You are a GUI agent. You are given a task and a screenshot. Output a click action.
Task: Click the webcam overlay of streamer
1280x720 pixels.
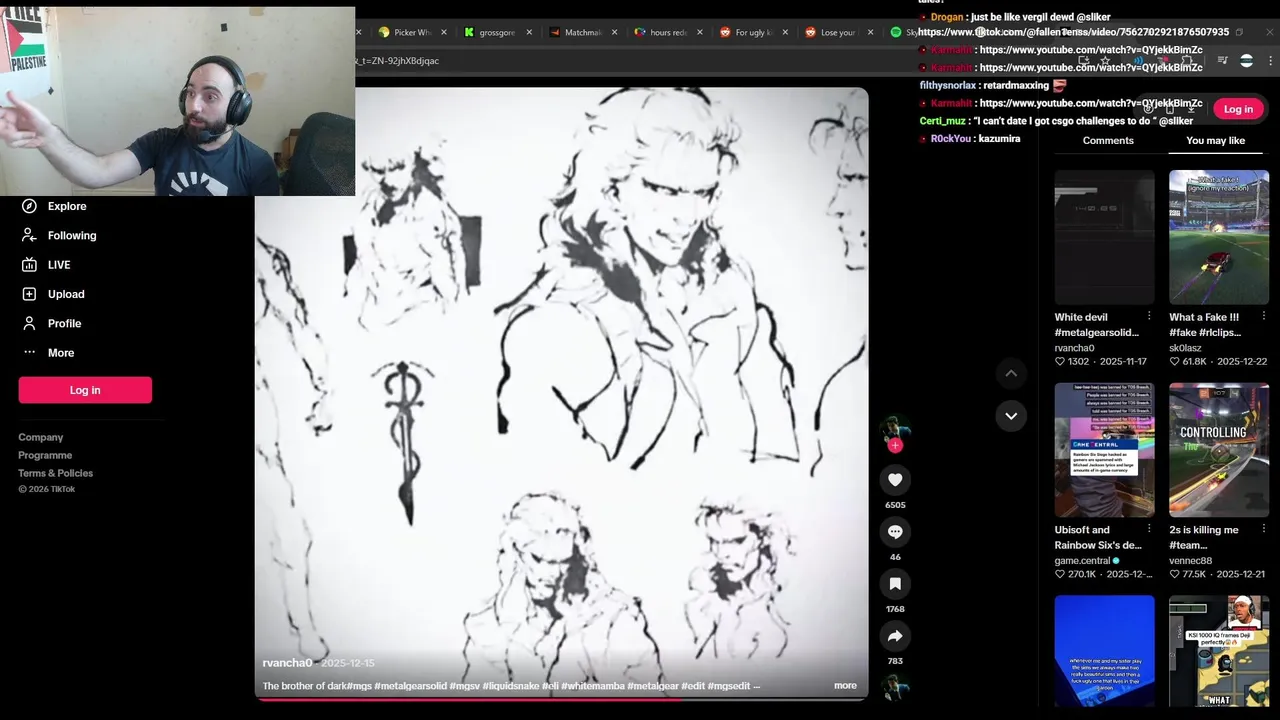pos(177,101)
